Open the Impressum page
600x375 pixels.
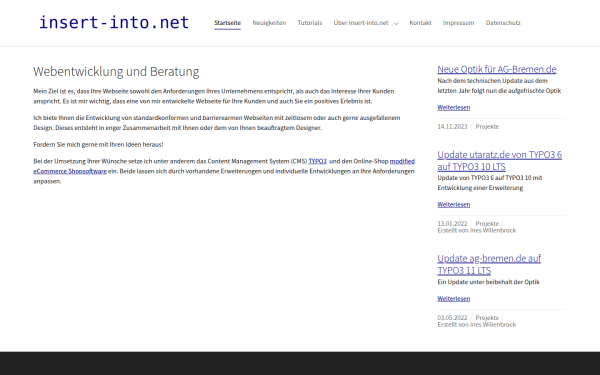458,23
